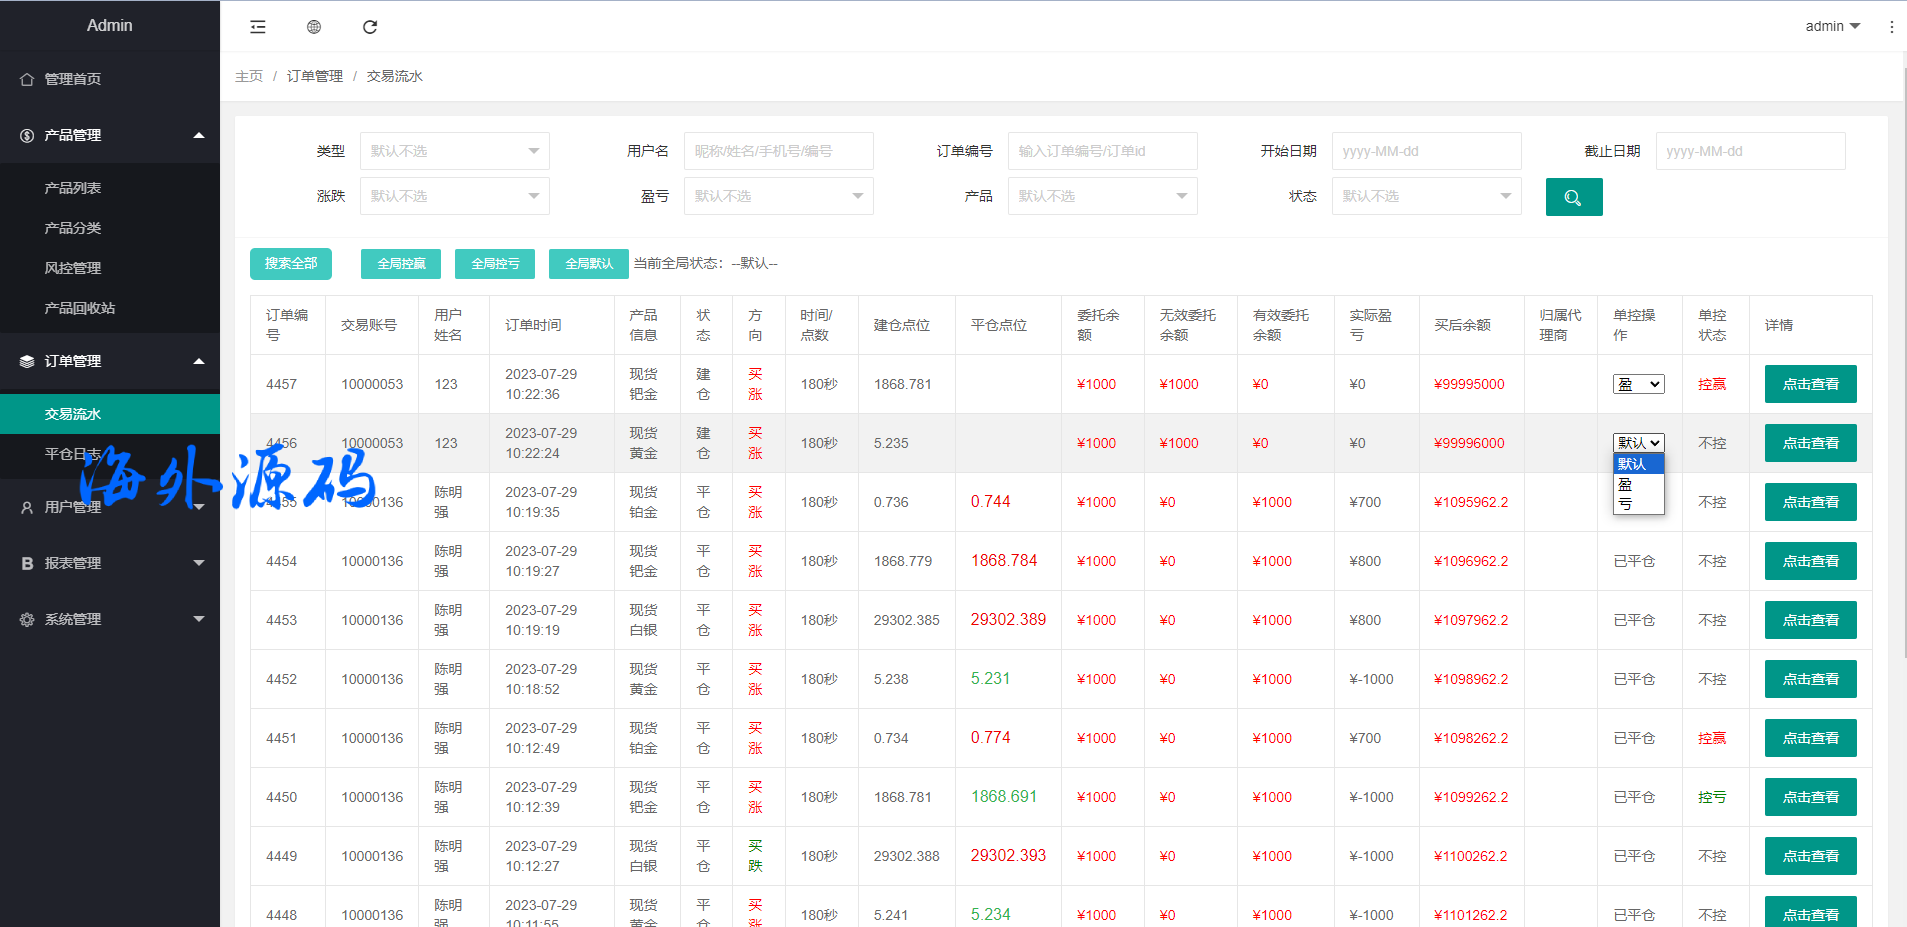Click the sidebar collapse menu icon
Screen dimensions: 1907x927
coord(258,27)
